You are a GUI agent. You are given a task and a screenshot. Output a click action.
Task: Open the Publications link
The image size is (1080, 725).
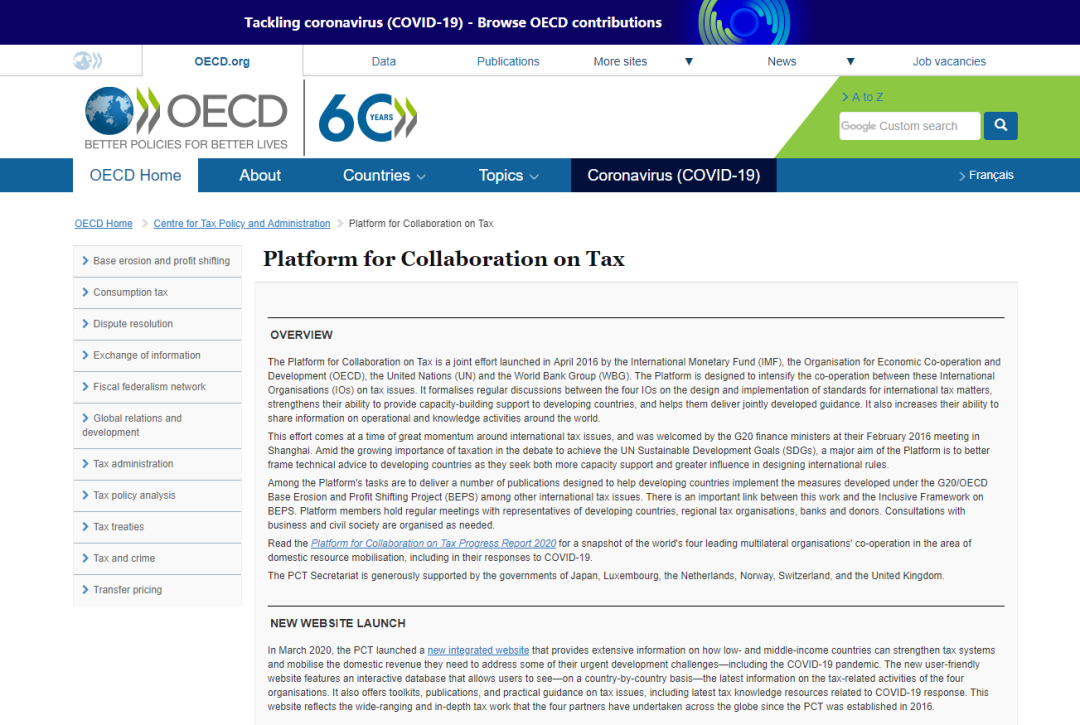(x=508, y=61)
